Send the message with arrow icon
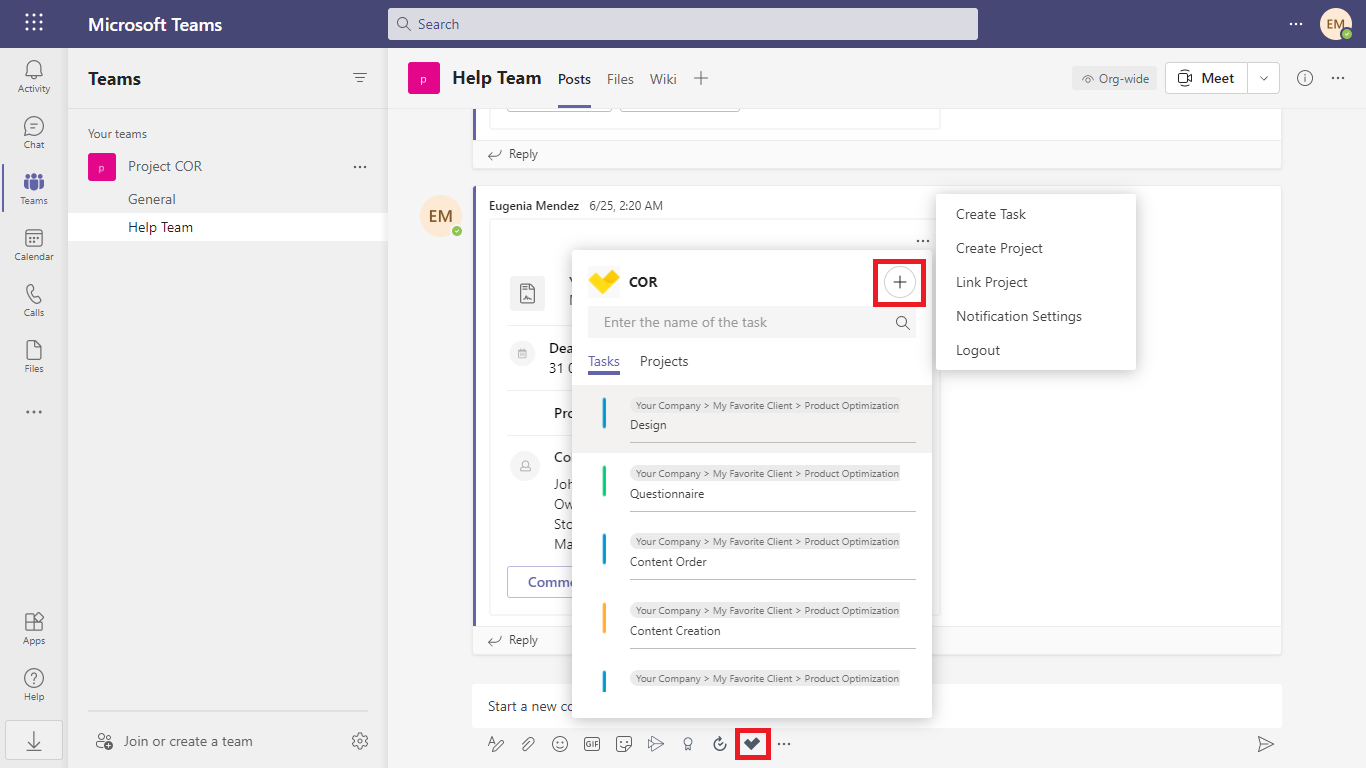This screenshot has height=768, width=1366. coord(1265,743)
